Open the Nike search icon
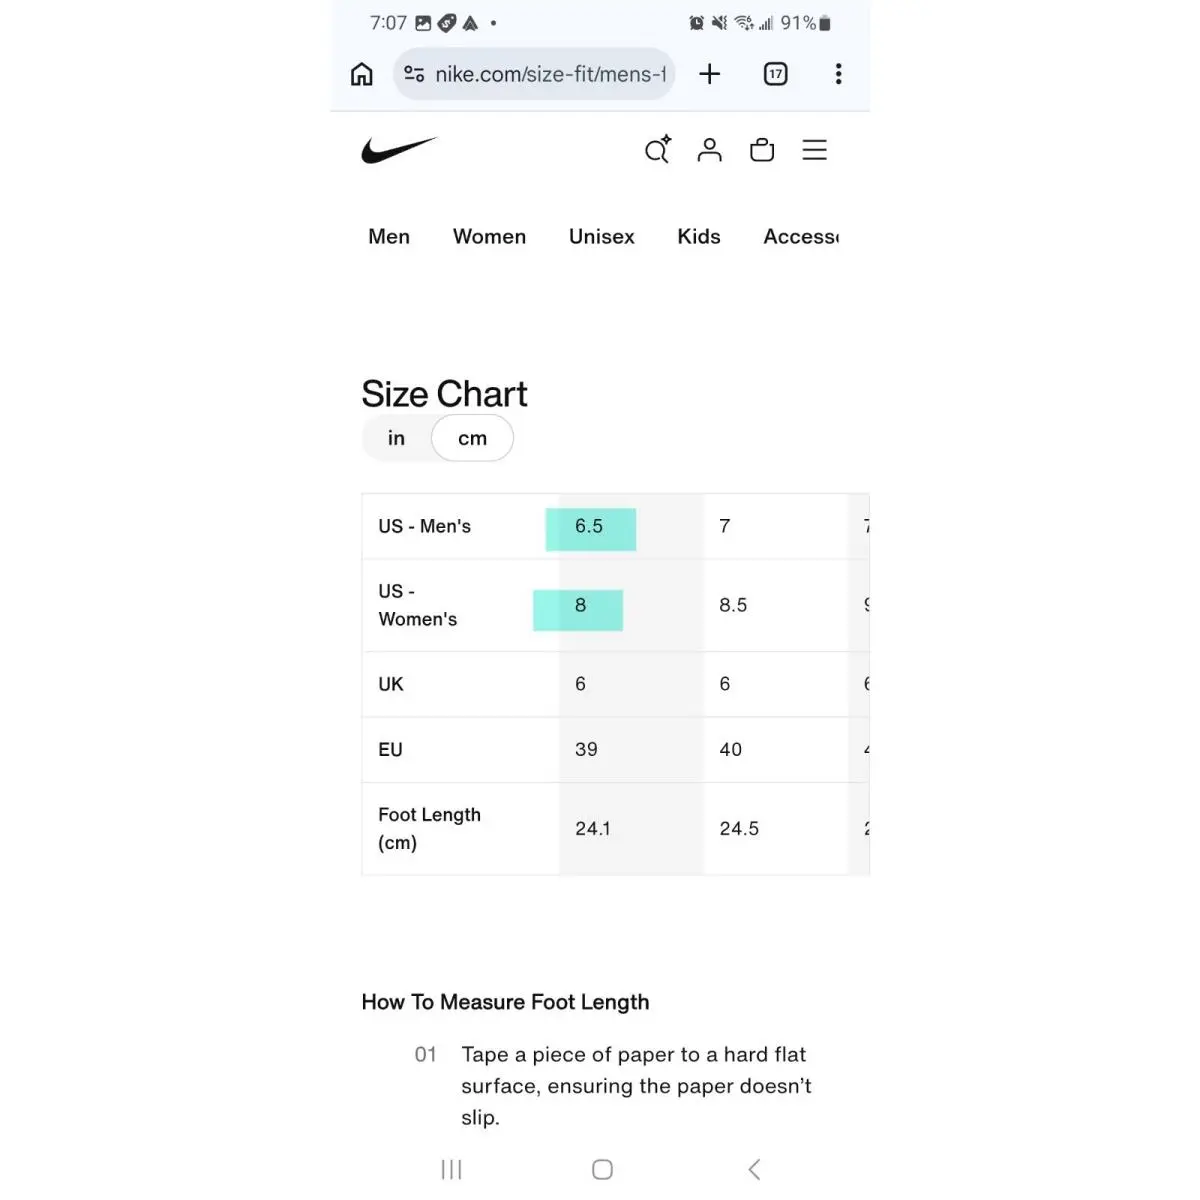This screenshot has height=1200, width=1200. click(657, 150)
